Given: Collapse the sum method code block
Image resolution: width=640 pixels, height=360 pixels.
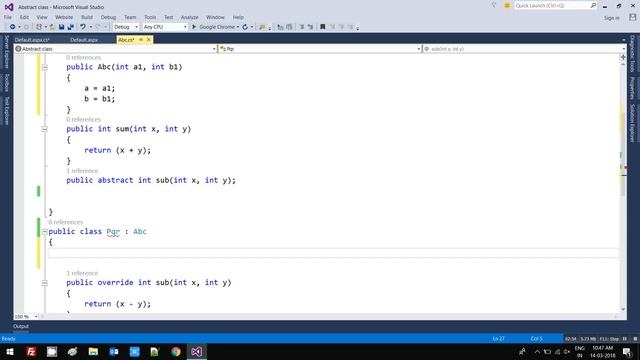Looking at the screenshot, I should pos(45,129).
